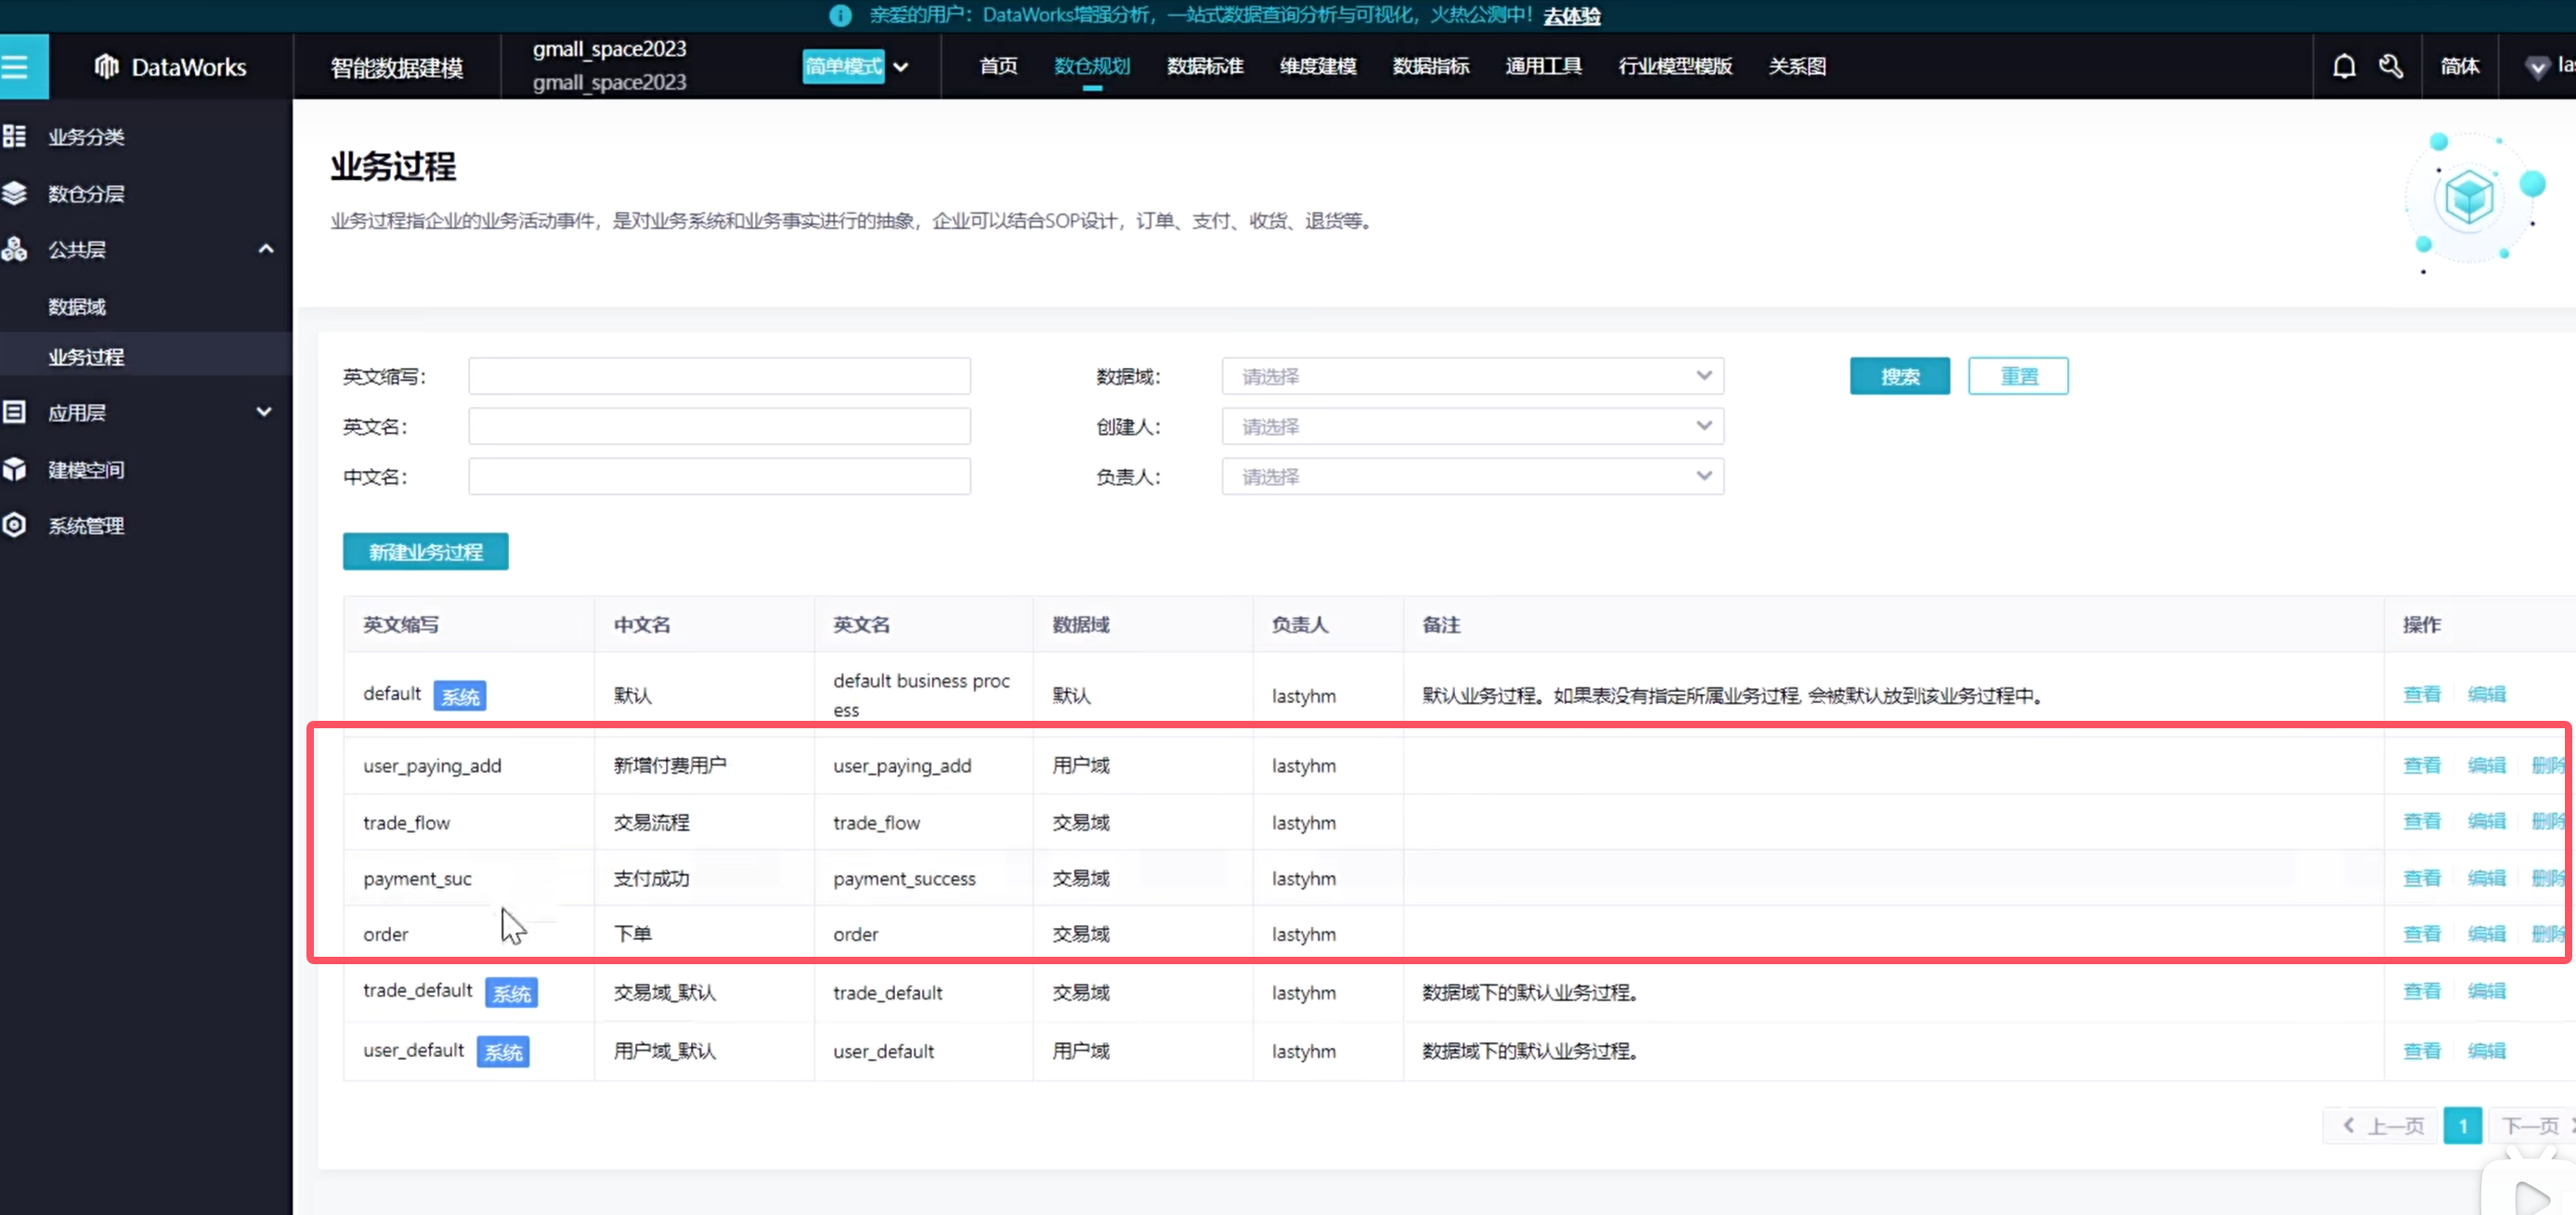Click the info icon in top banner
Screen dimensions: 2576x1215
pyautogui.click(x=840, y=15)
